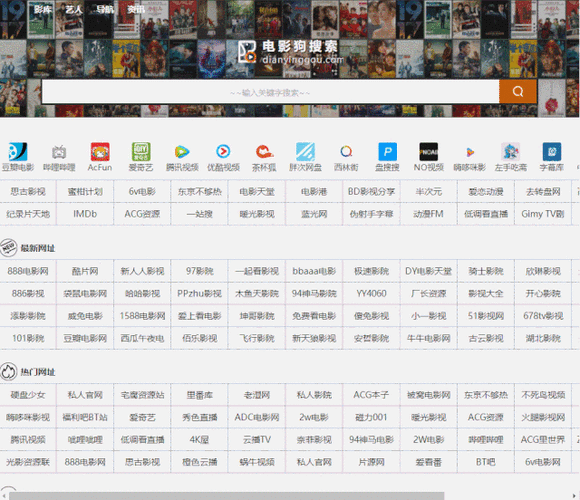Click the scrollbar right arrow
The height and width of the screenshot is (500, 580).
tap(574, 496)
